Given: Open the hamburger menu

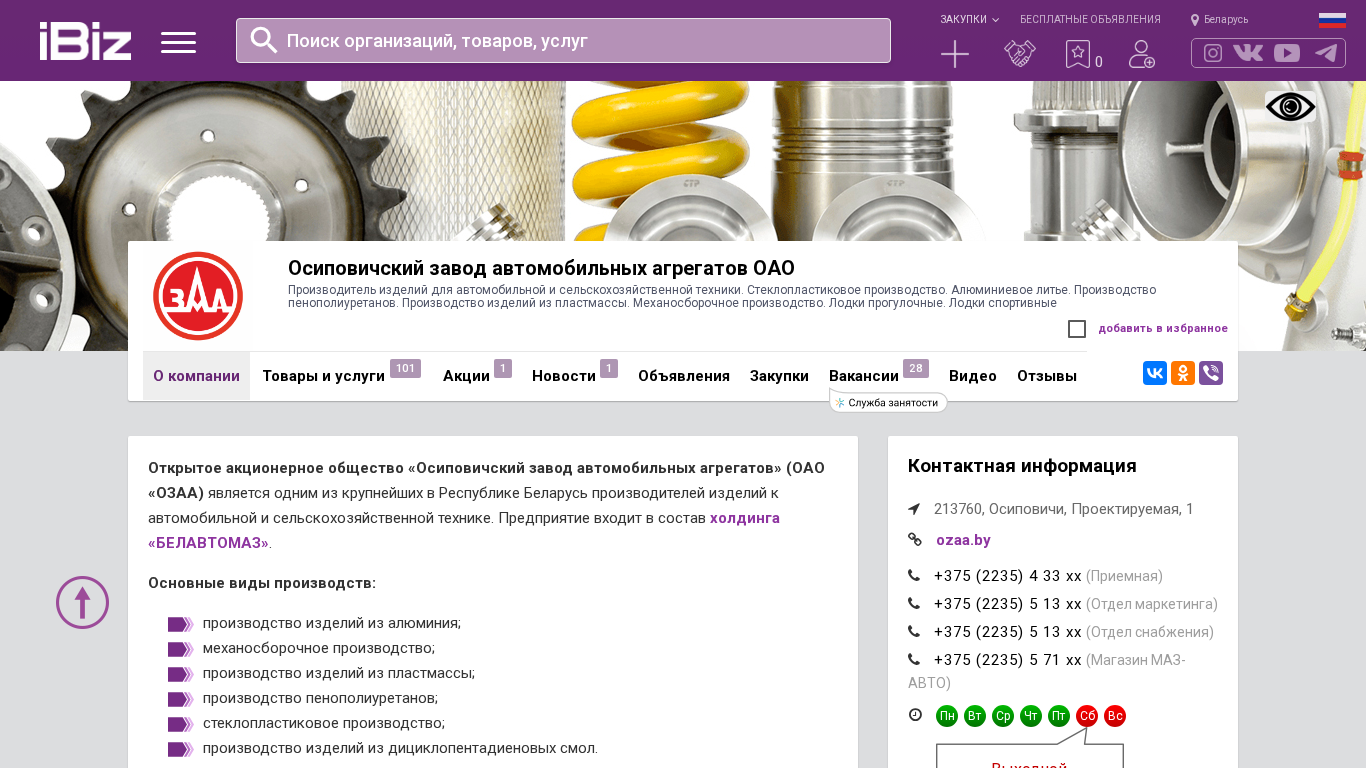Looking at the screenshot, I should (178, 42).
